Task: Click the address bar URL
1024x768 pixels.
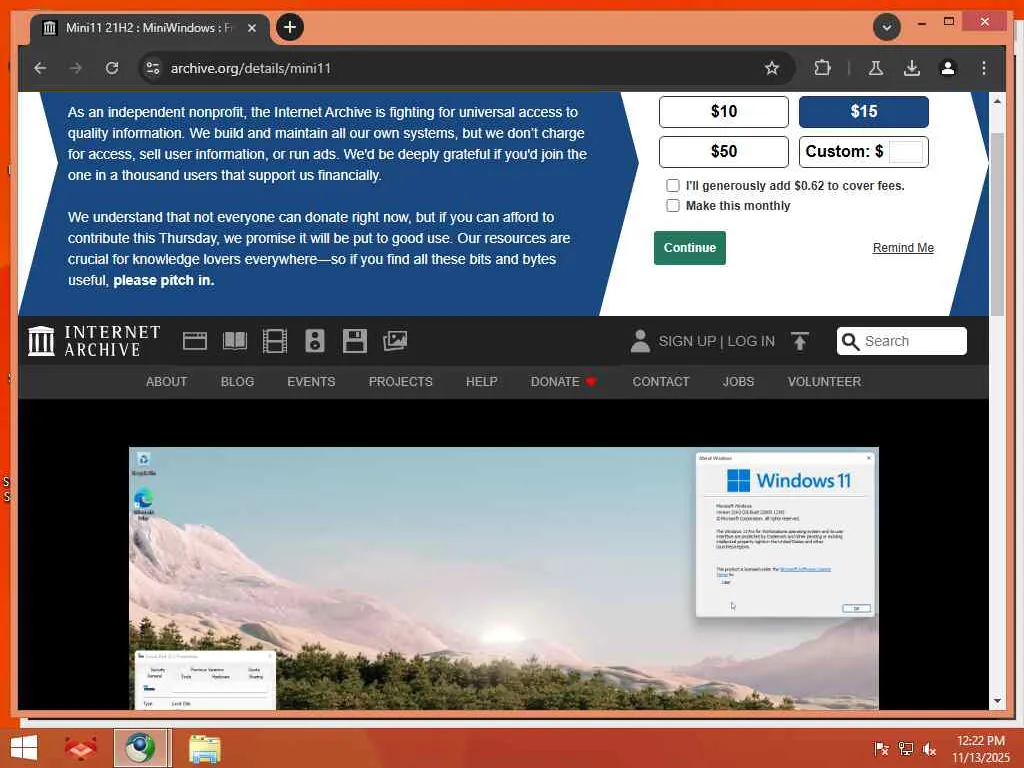Action: click(x=251, y=68)
